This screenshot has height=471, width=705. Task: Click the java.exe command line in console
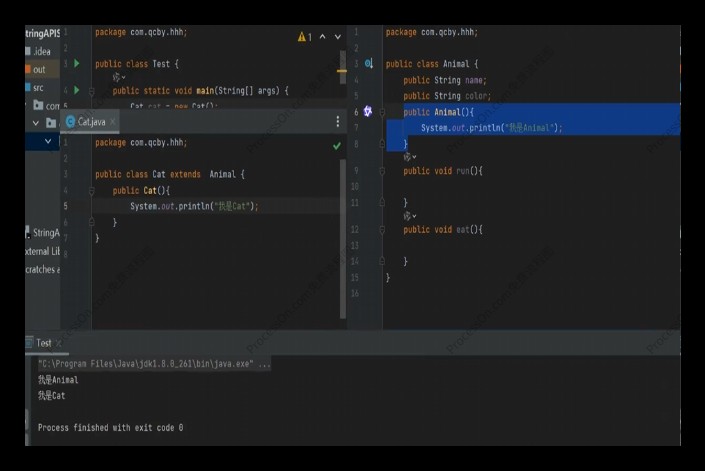point(154,364)
